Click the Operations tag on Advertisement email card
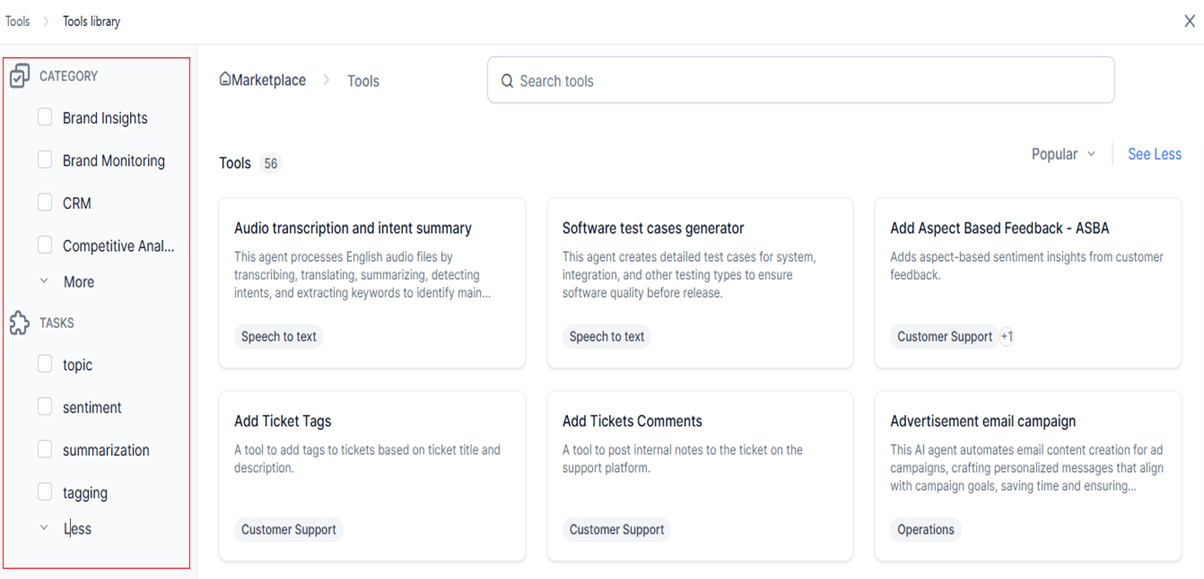This screenshot has width=1204, height=579. click(926, 530)
